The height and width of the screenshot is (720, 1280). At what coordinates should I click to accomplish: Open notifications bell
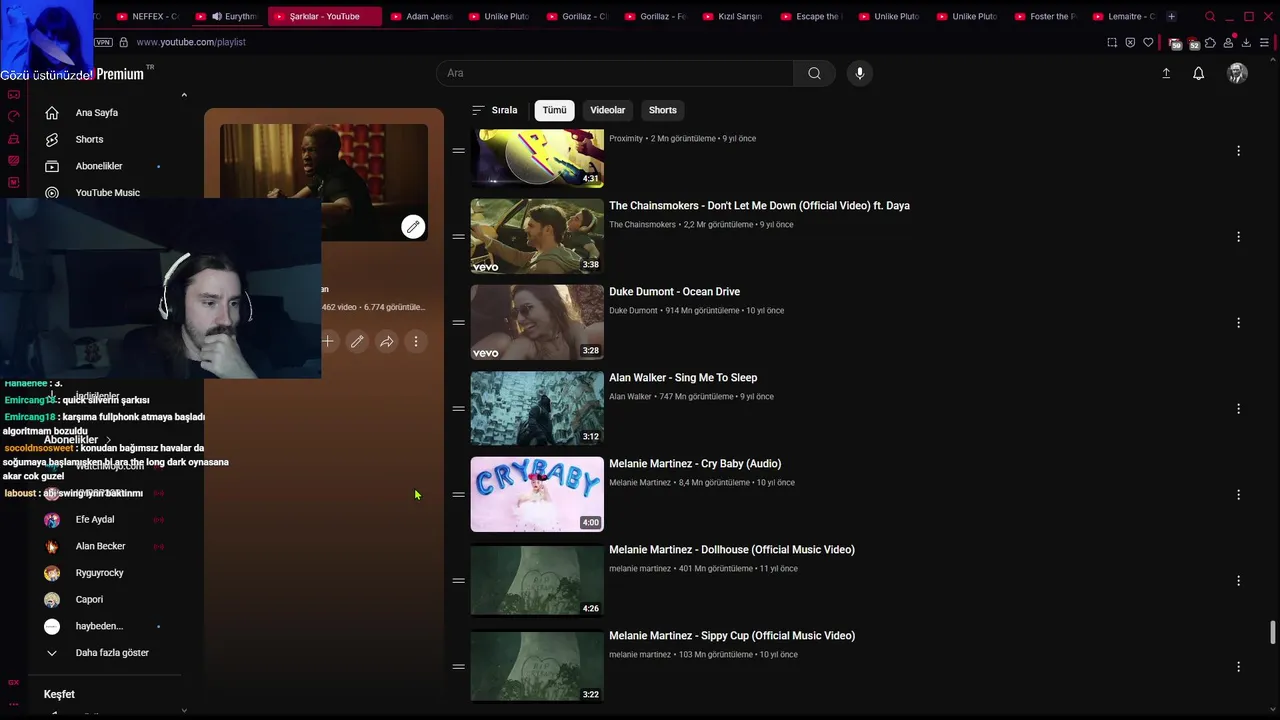click(1198, 73)
